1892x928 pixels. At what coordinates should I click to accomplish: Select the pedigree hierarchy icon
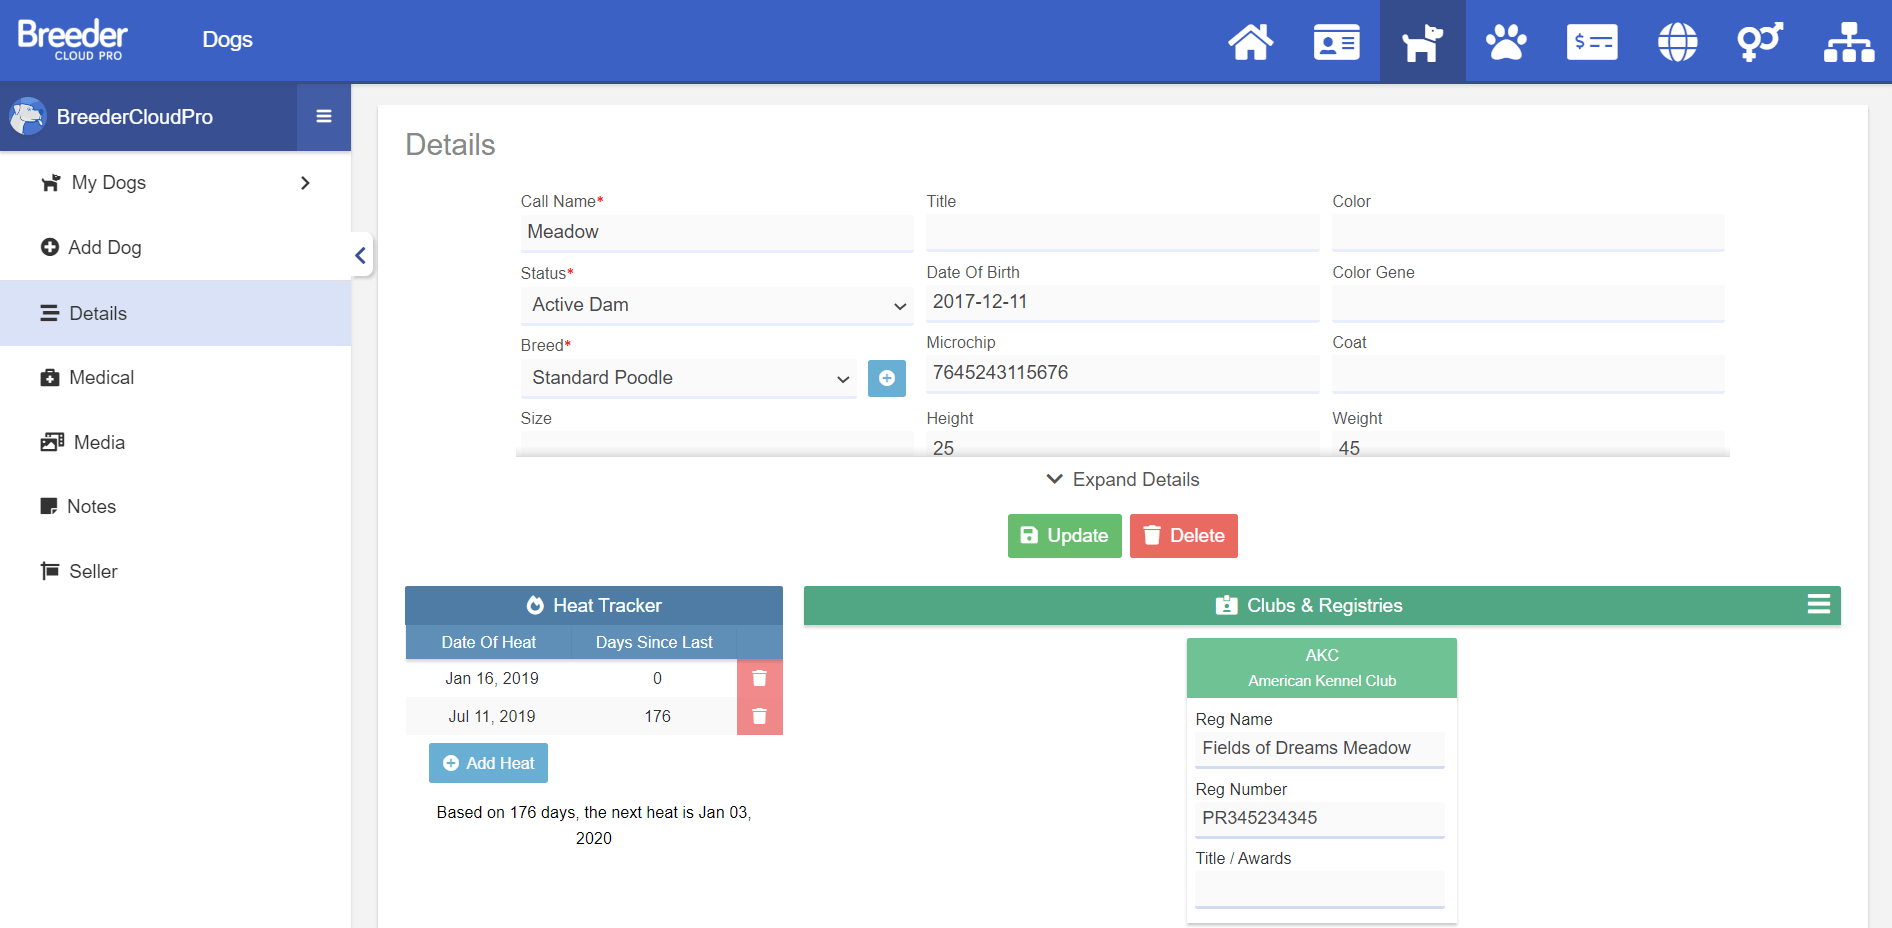click(1849, 41)
